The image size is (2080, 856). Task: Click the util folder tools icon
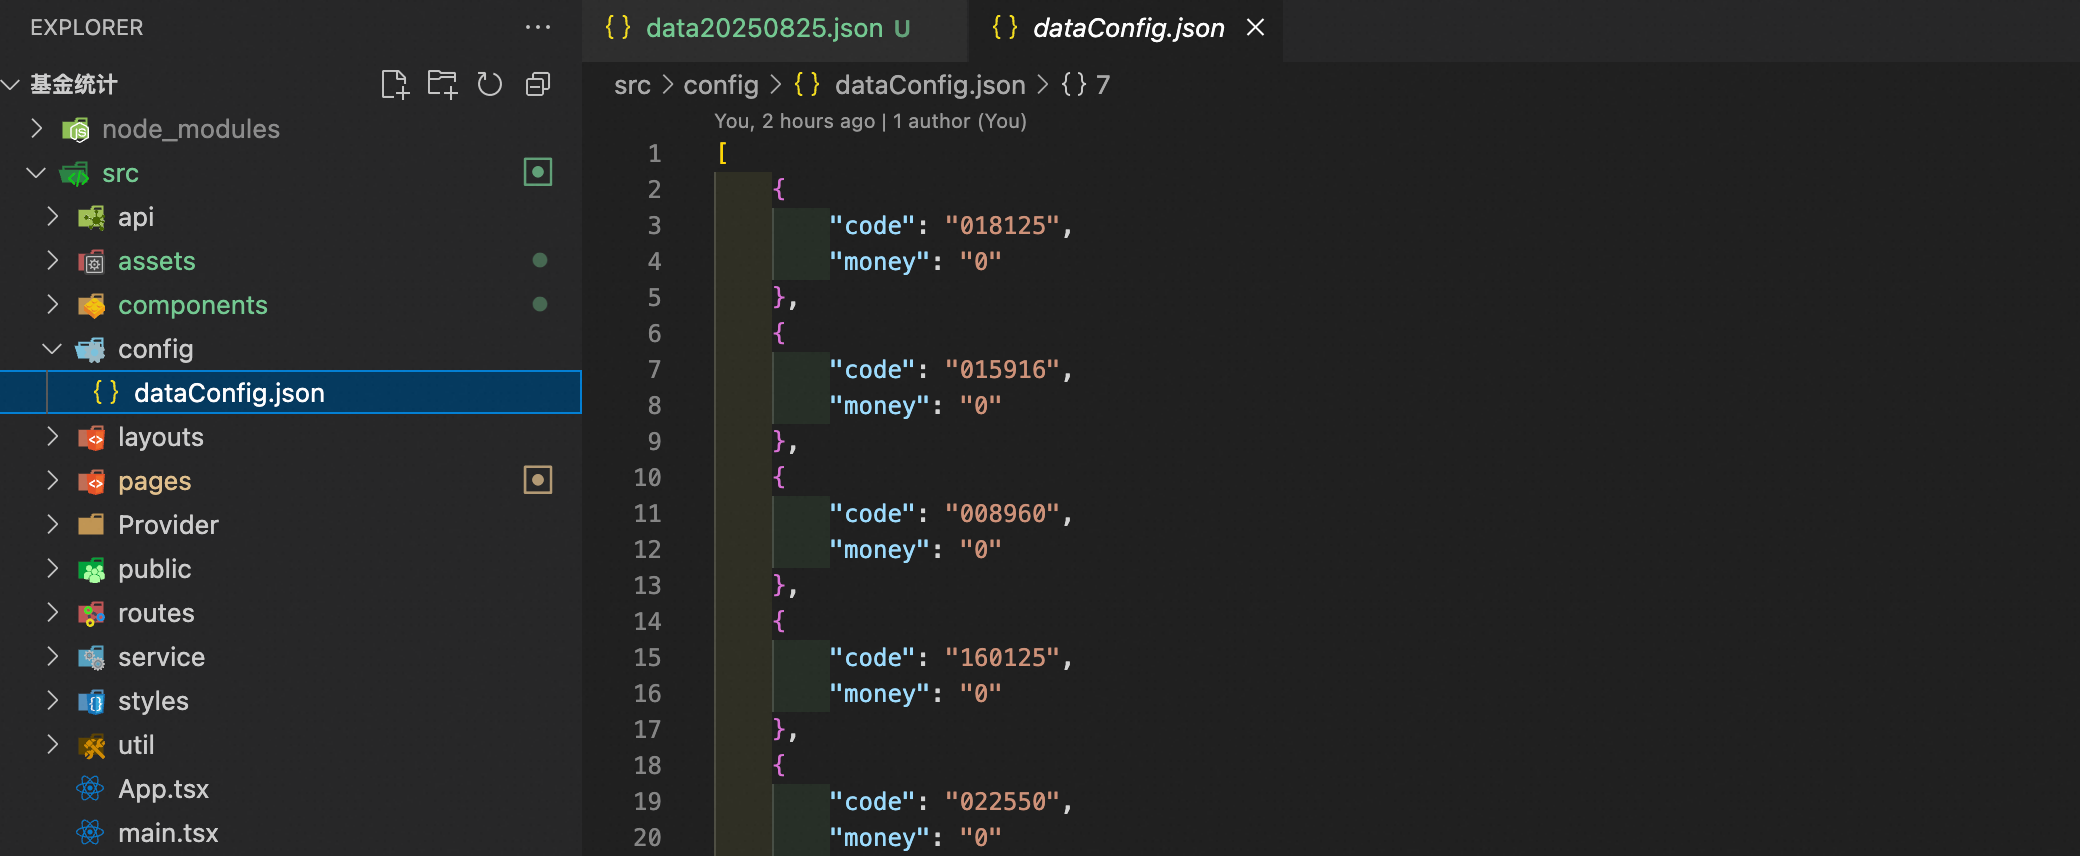pos(92,746)
